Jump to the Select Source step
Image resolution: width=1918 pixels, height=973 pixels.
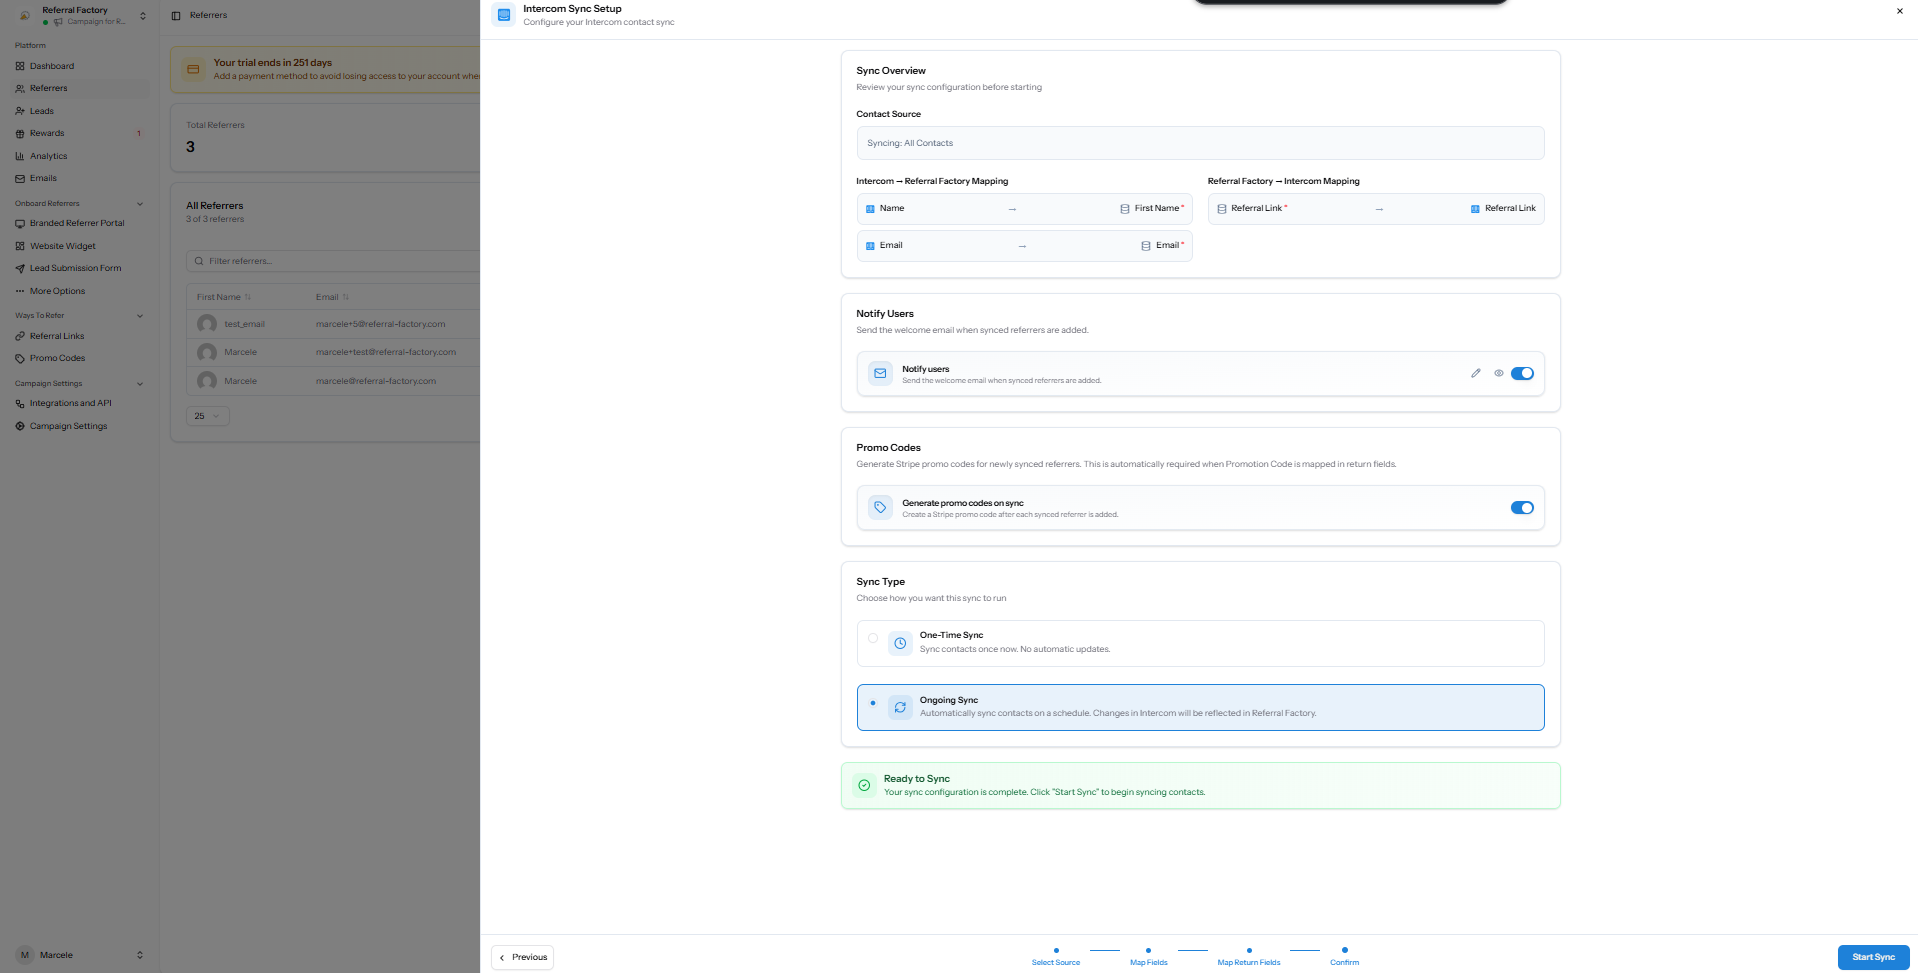click(1056, 956)
